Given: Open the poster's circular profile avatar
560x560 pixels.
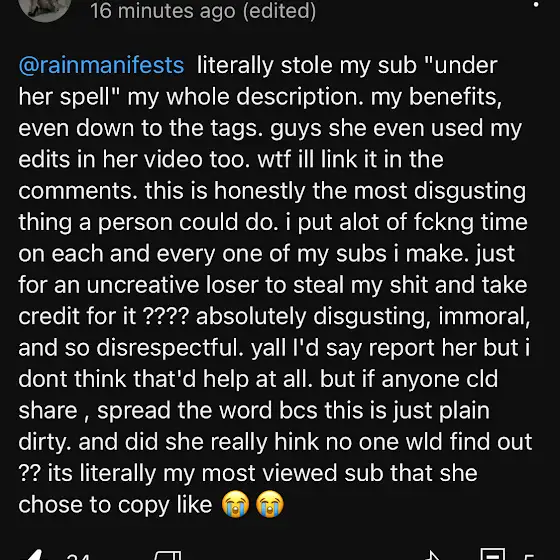Looking at the screenshot, I should 44,8.
